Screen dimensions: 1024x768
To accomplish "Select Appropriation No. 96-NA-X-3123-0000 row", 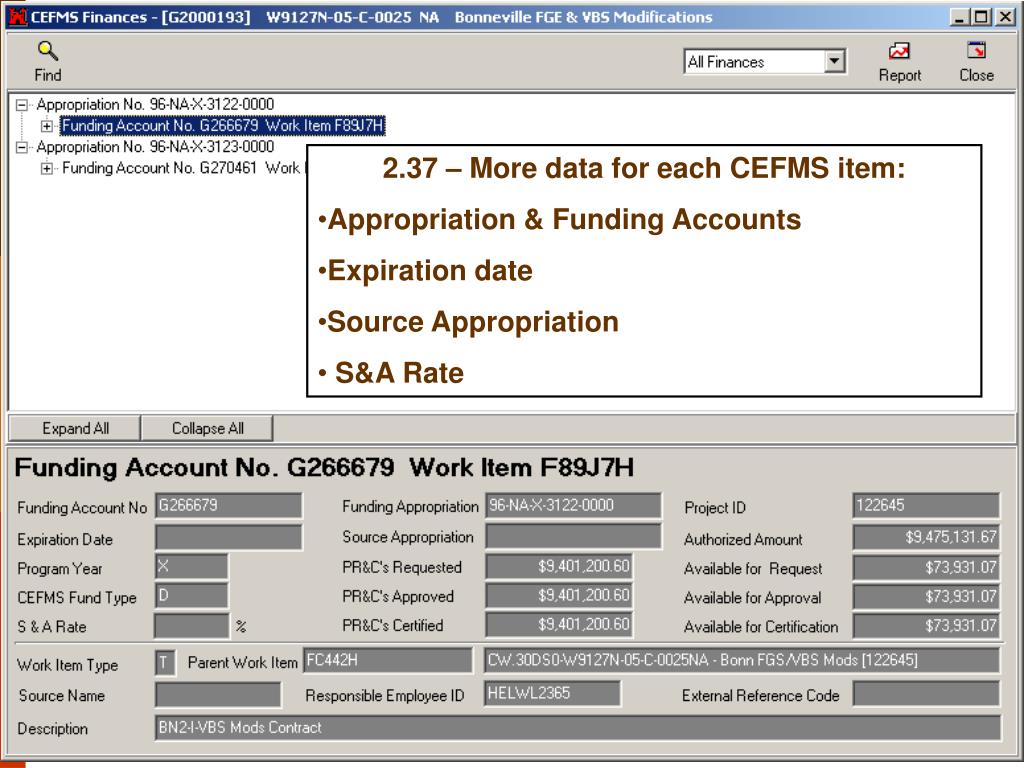I will (155, 147).
